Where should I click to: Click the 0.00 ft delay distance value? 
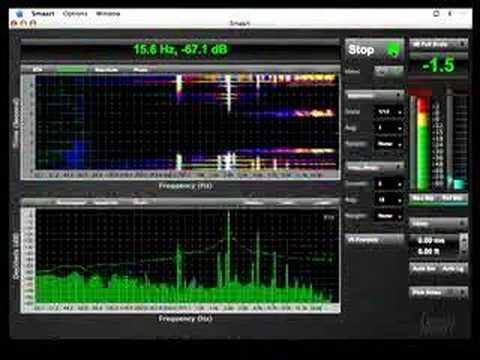click(x=429, y=251)
